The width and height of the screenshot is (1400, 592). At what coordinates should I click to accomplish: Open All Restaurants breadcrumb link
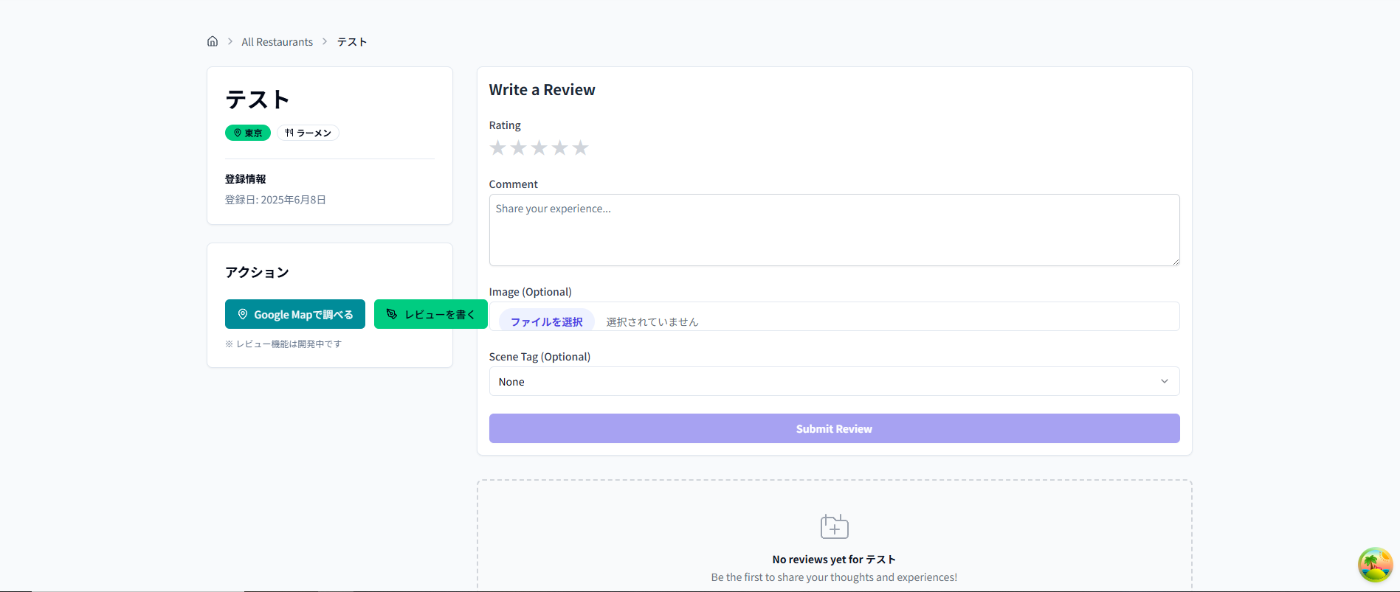coord(277,42)
